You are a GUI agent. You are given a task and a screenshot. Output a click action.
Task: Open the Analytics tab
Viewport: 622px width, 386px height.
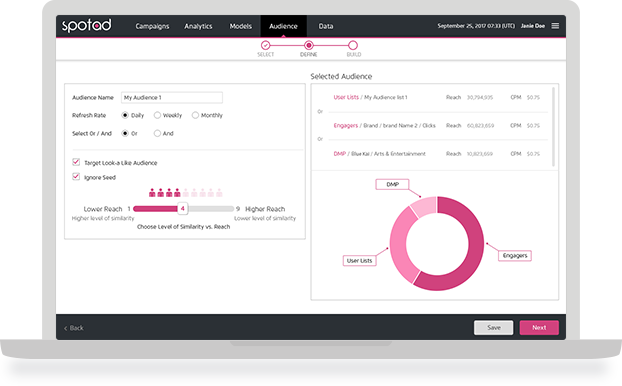[198, 26]
